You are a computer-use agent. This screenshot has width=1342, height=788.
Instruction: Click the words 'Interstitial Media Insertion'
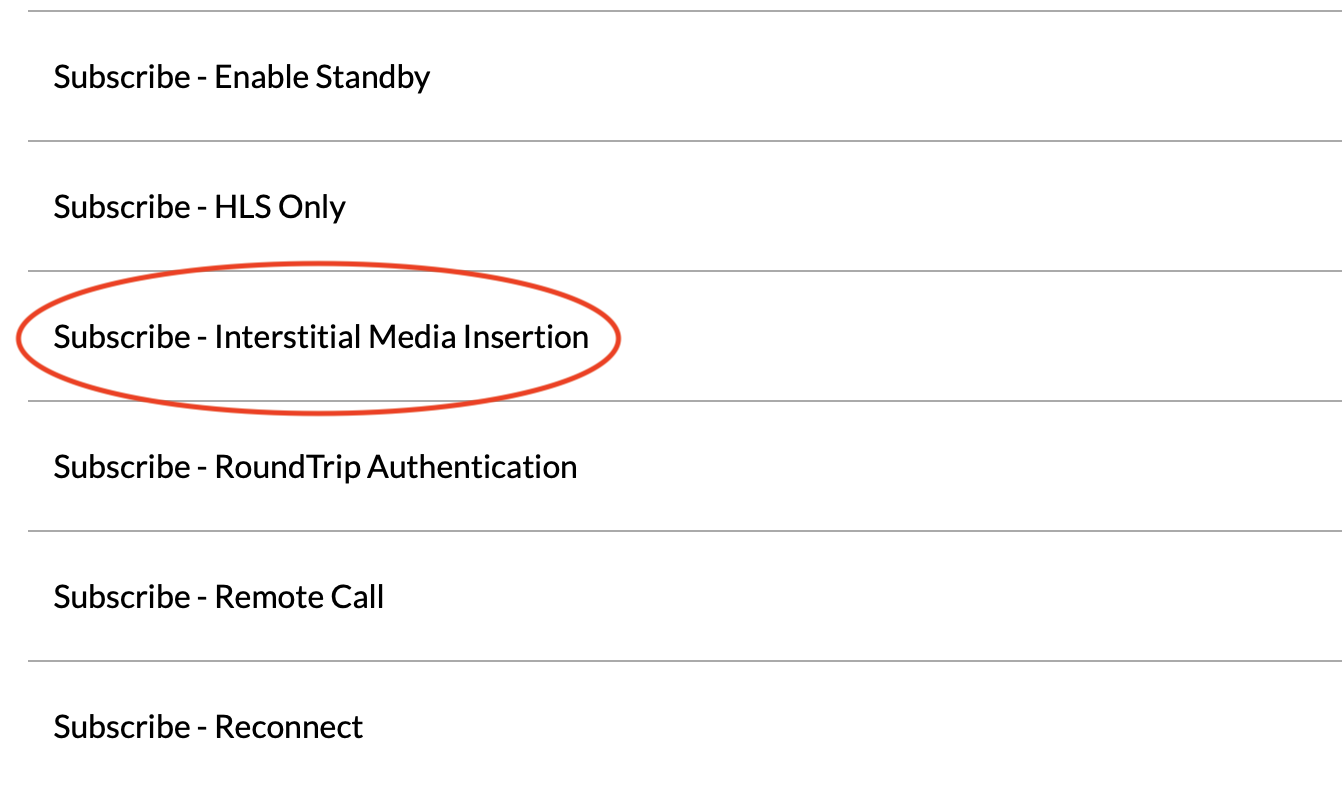click(x=401, y=337)
